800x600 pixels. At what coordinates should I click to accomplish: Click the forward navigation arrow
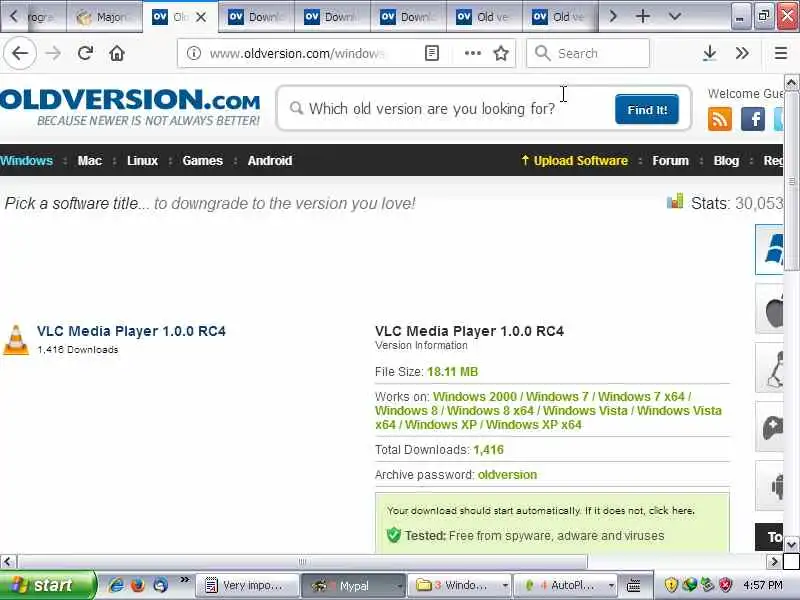[x=53, y=53]
